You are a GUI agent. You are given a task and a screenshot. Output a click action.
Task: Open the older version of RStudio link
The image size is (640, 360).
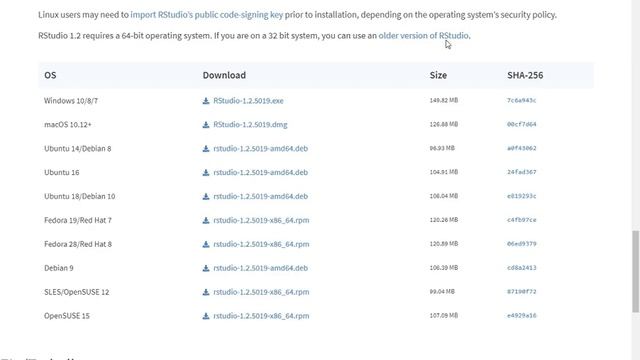click(x=424, y=36)
